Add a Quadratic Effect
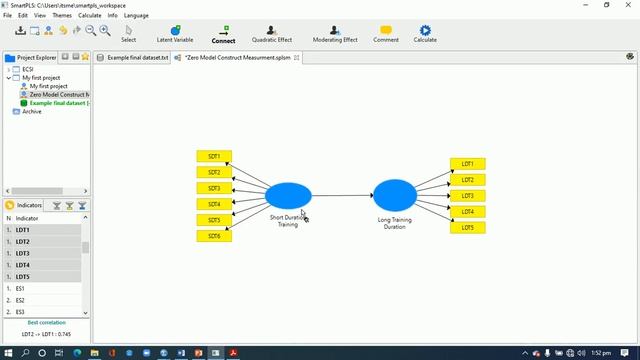The height and width of the screenshot is (360, 640). [272, 34]
